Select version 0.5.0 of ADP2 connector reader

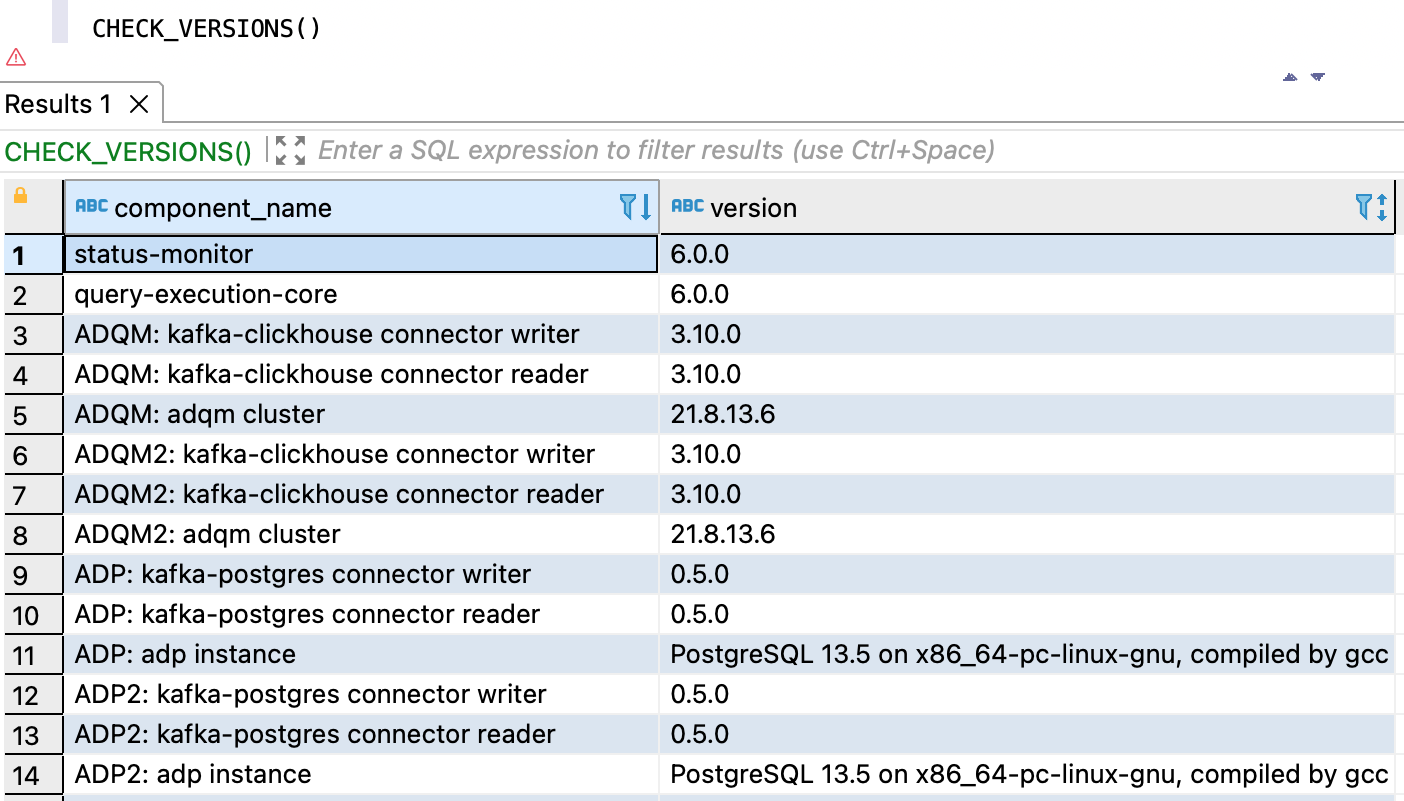click(x=1027, y=734)
